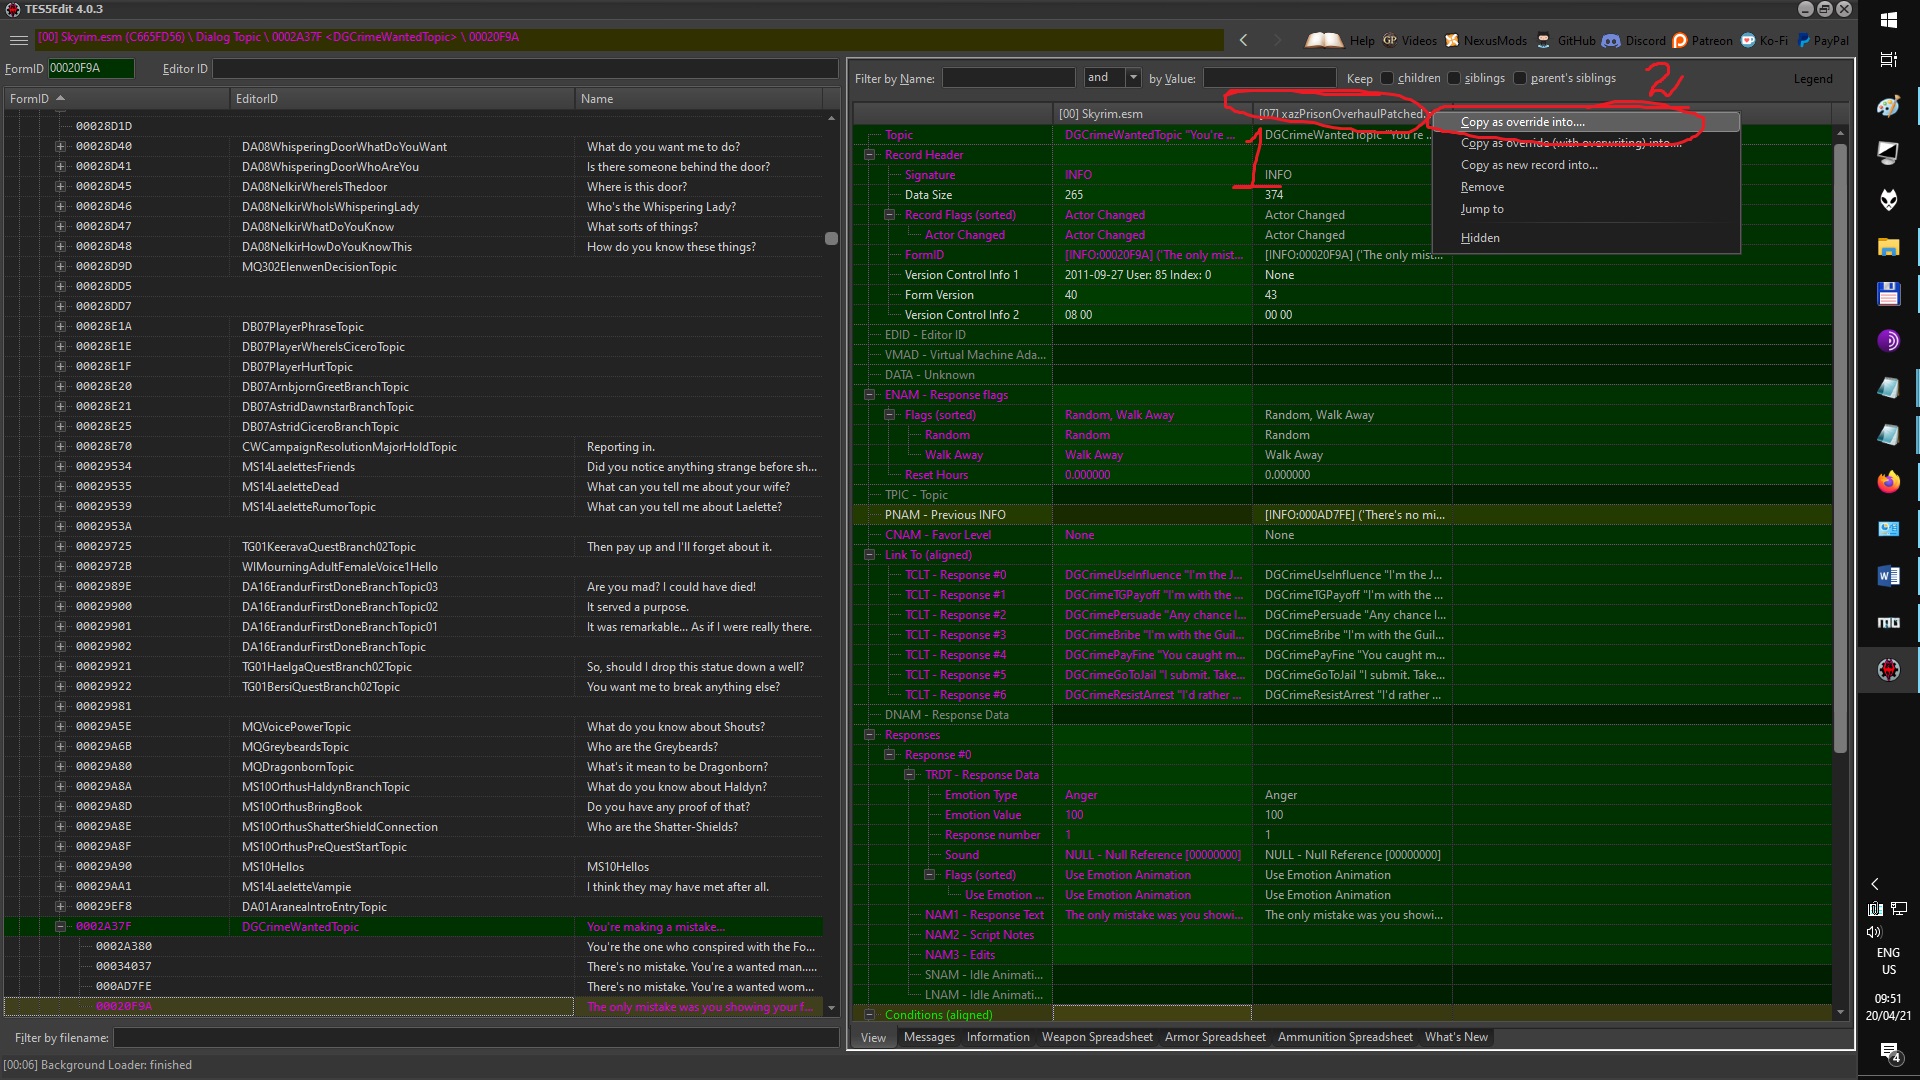The height and width of the screenshot is (1080, 1920).
Task: Collapse the Record Header section
Action: (869, 155)
